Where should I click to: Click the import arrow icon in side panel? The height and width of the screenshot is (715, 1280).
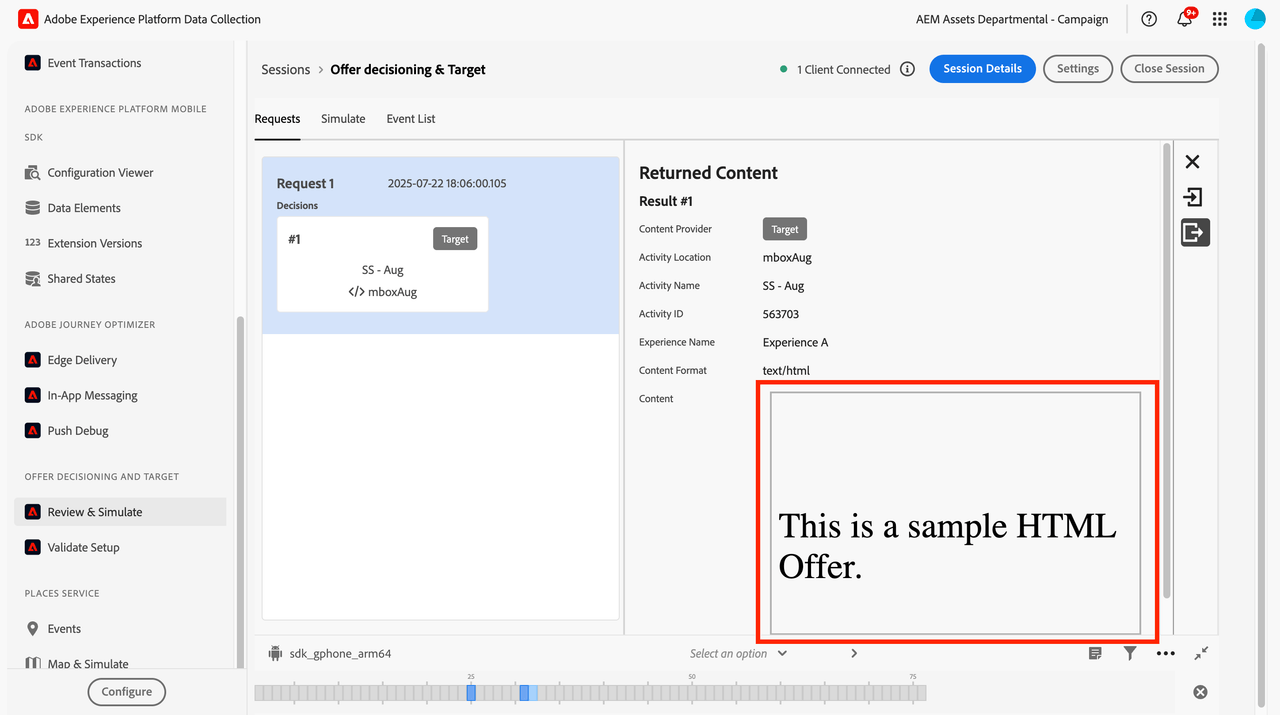point(1192,197)
